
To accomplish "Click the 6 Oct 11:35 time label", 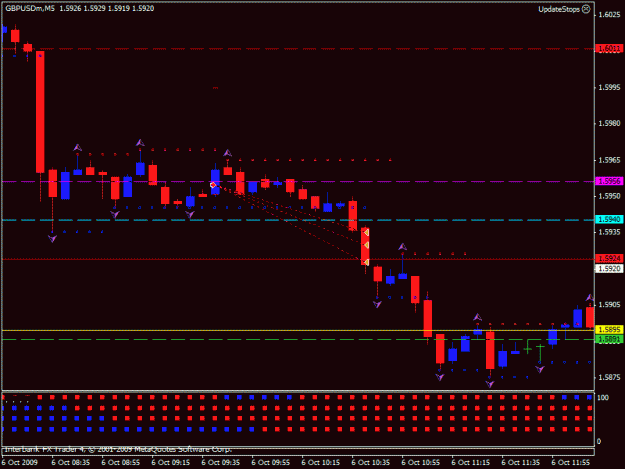I will pos(521,462).
